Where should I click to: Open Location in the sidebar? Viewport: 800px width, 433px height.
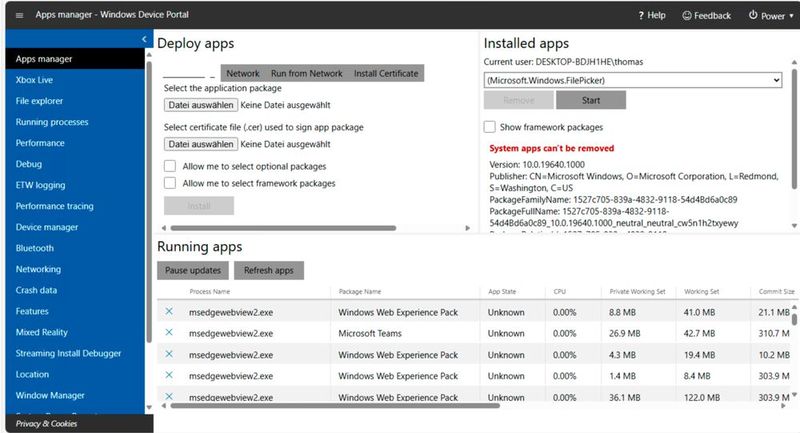tap(75, 374)
